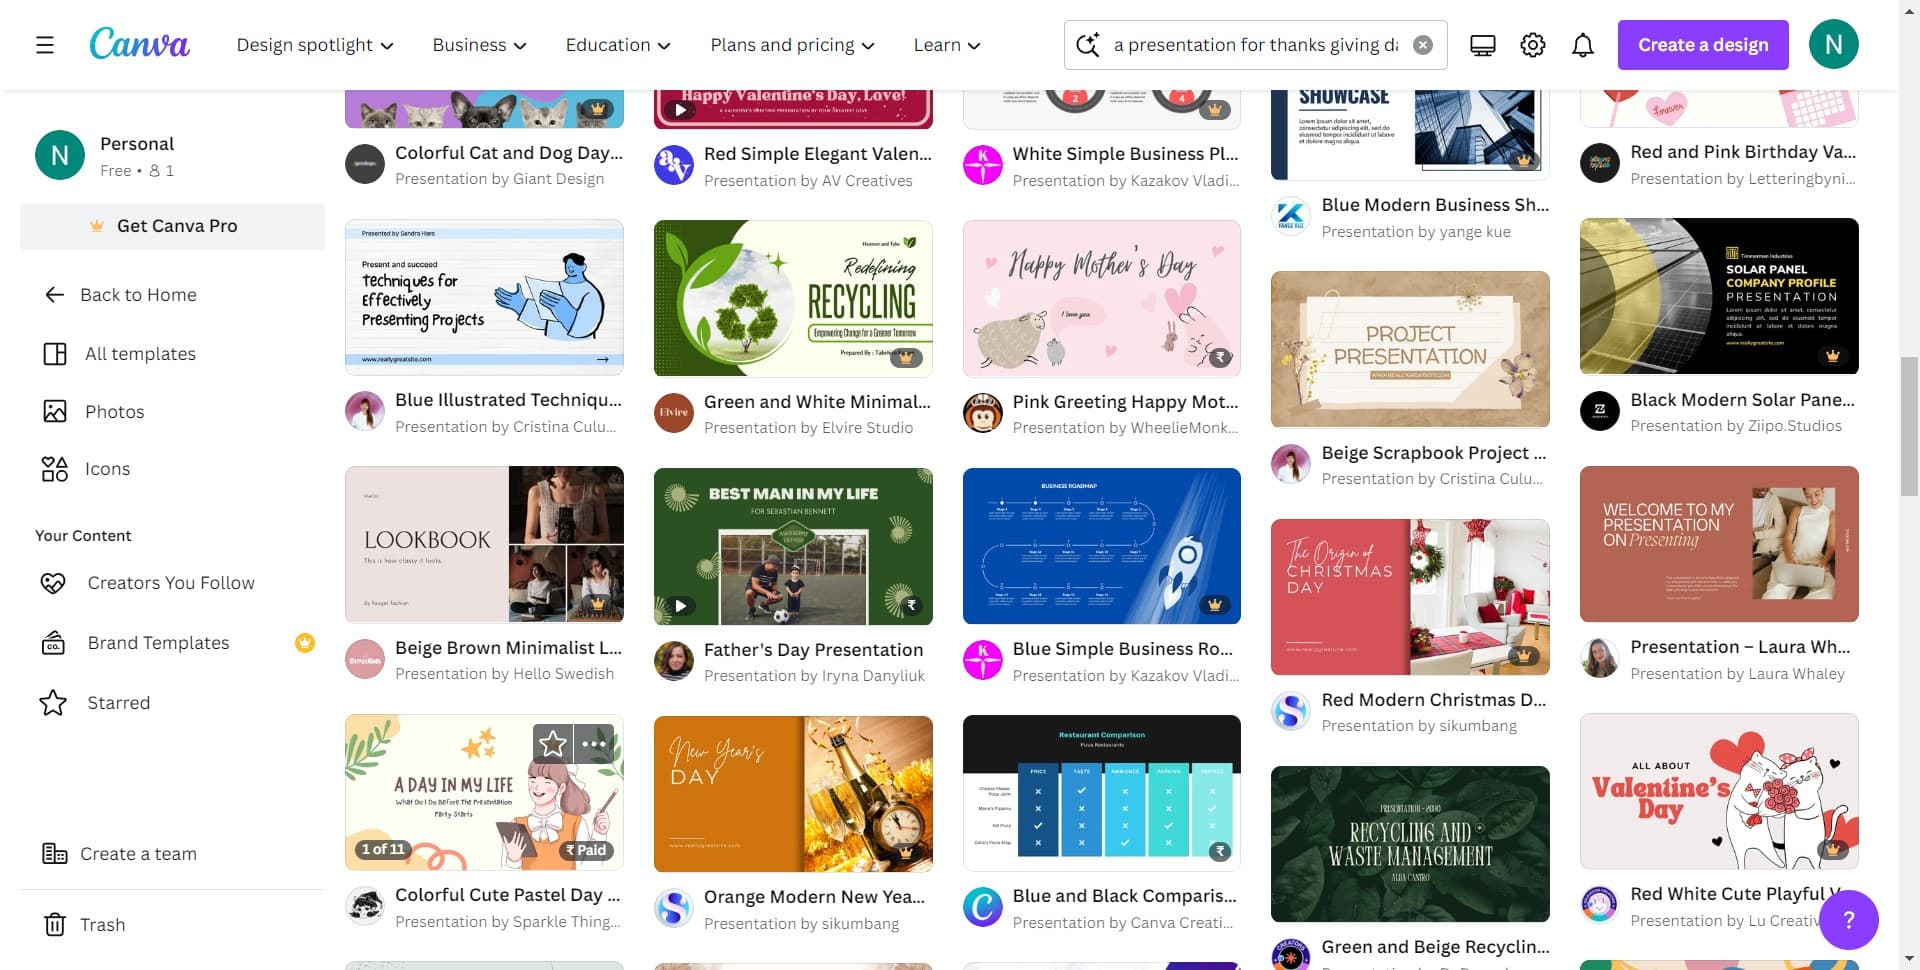Expand the Design spotlight dropdown
This screenshot has height=970, width=1920.
(x=315, y=44)
